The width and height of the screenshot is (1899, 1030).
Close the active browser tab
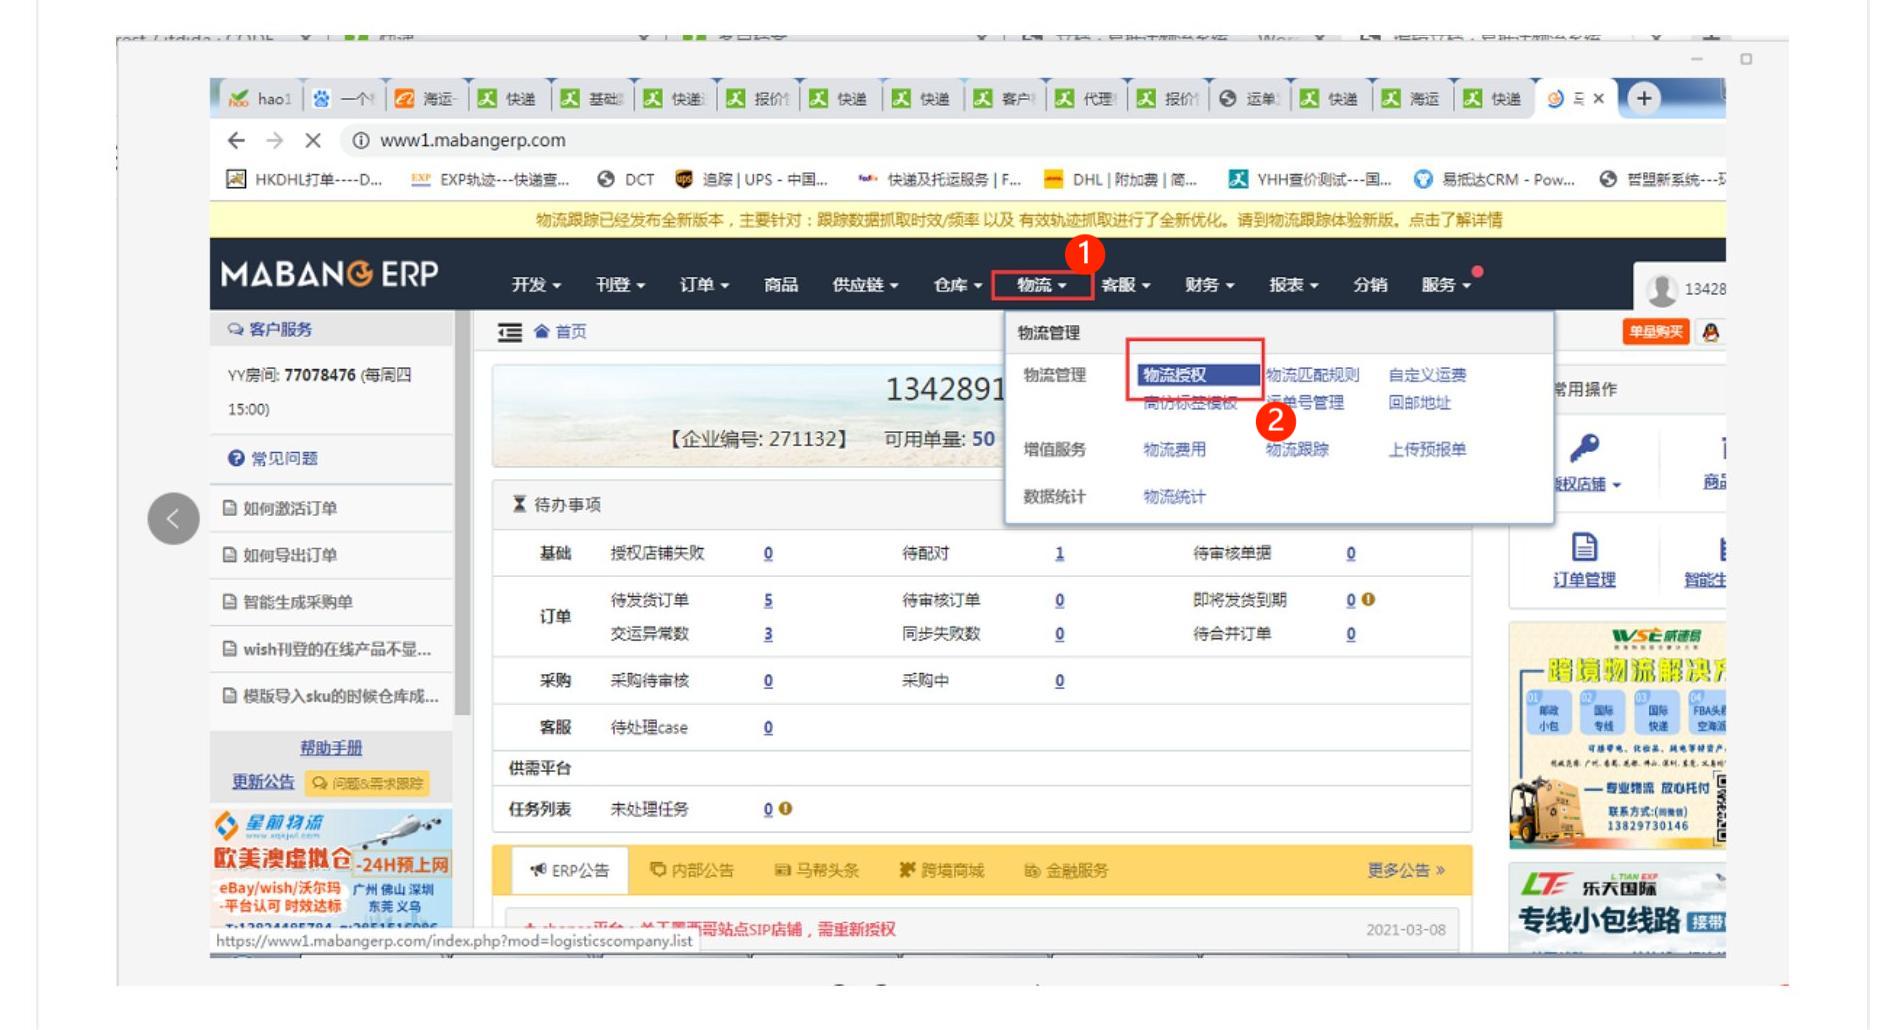click(1598, 98)
